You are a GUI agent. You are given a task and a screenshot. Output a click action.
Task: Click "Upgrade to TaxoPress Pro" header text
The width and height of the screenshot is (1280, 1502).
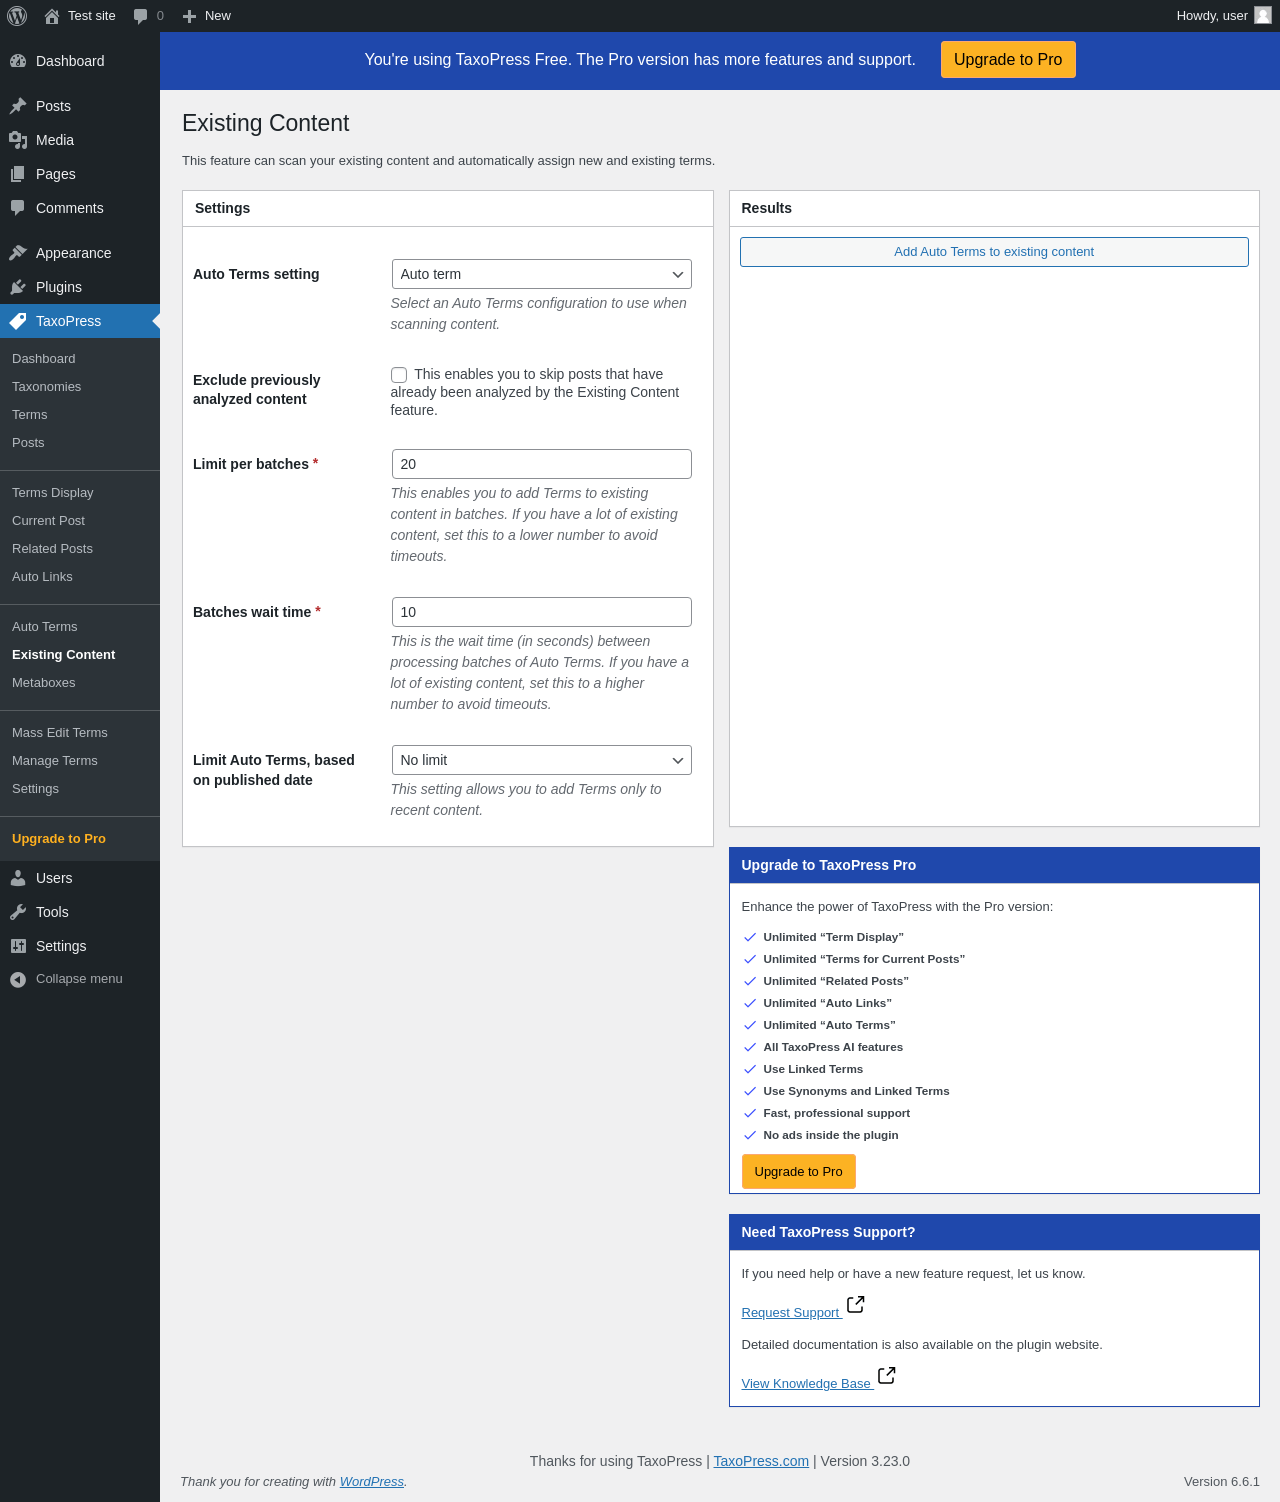829,865
